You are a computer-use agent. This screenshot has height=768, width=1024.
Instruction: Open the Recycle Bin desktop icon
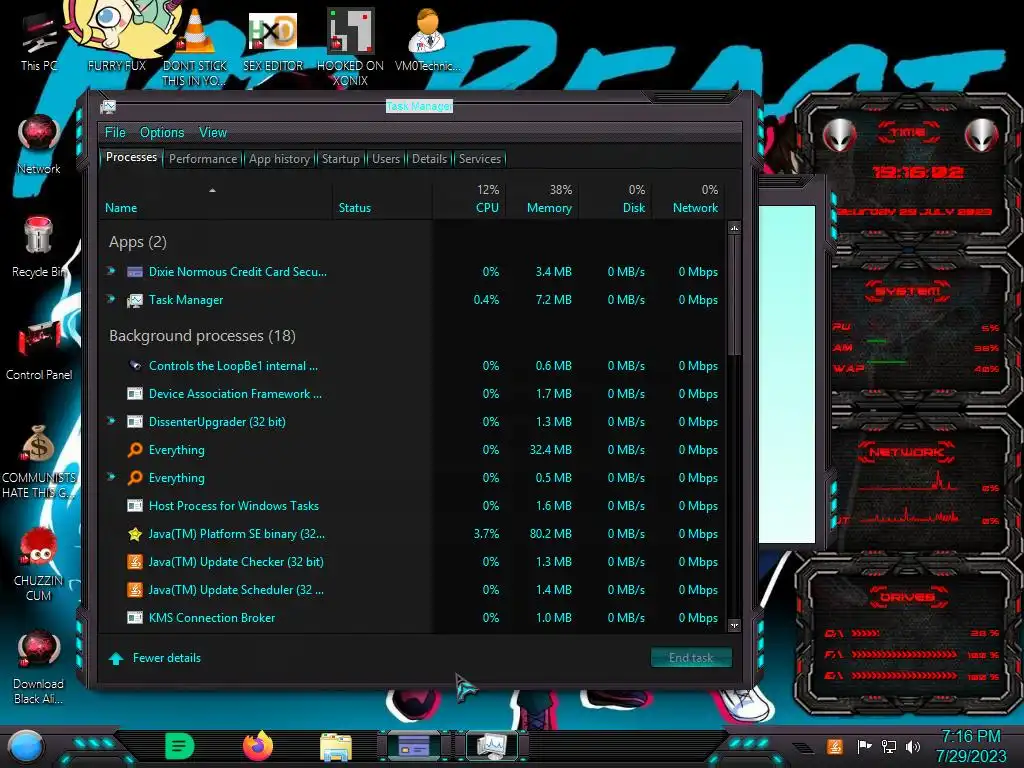[x=39, y=247]
